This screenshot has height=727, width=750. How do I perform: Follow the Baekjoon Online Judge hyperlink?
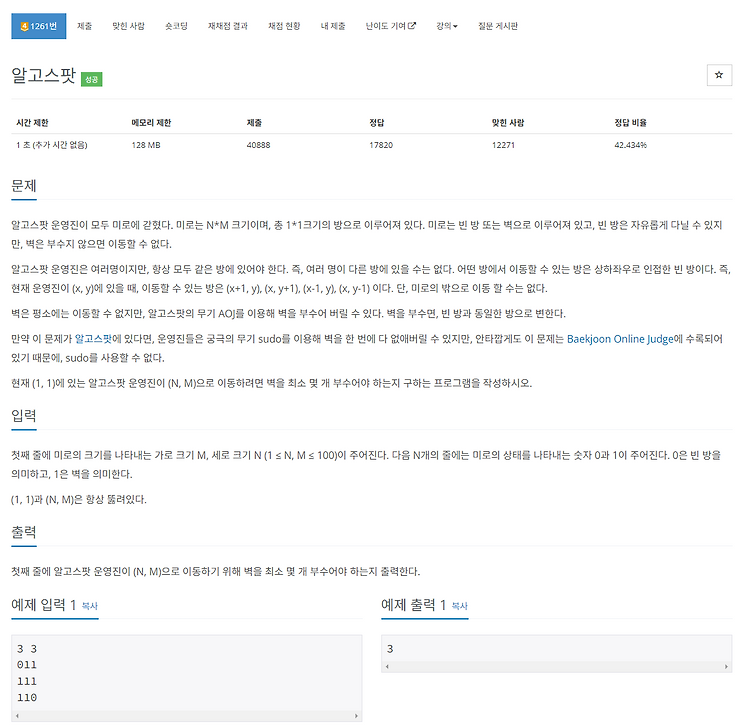pyautogui.click(x=620, y=339)
